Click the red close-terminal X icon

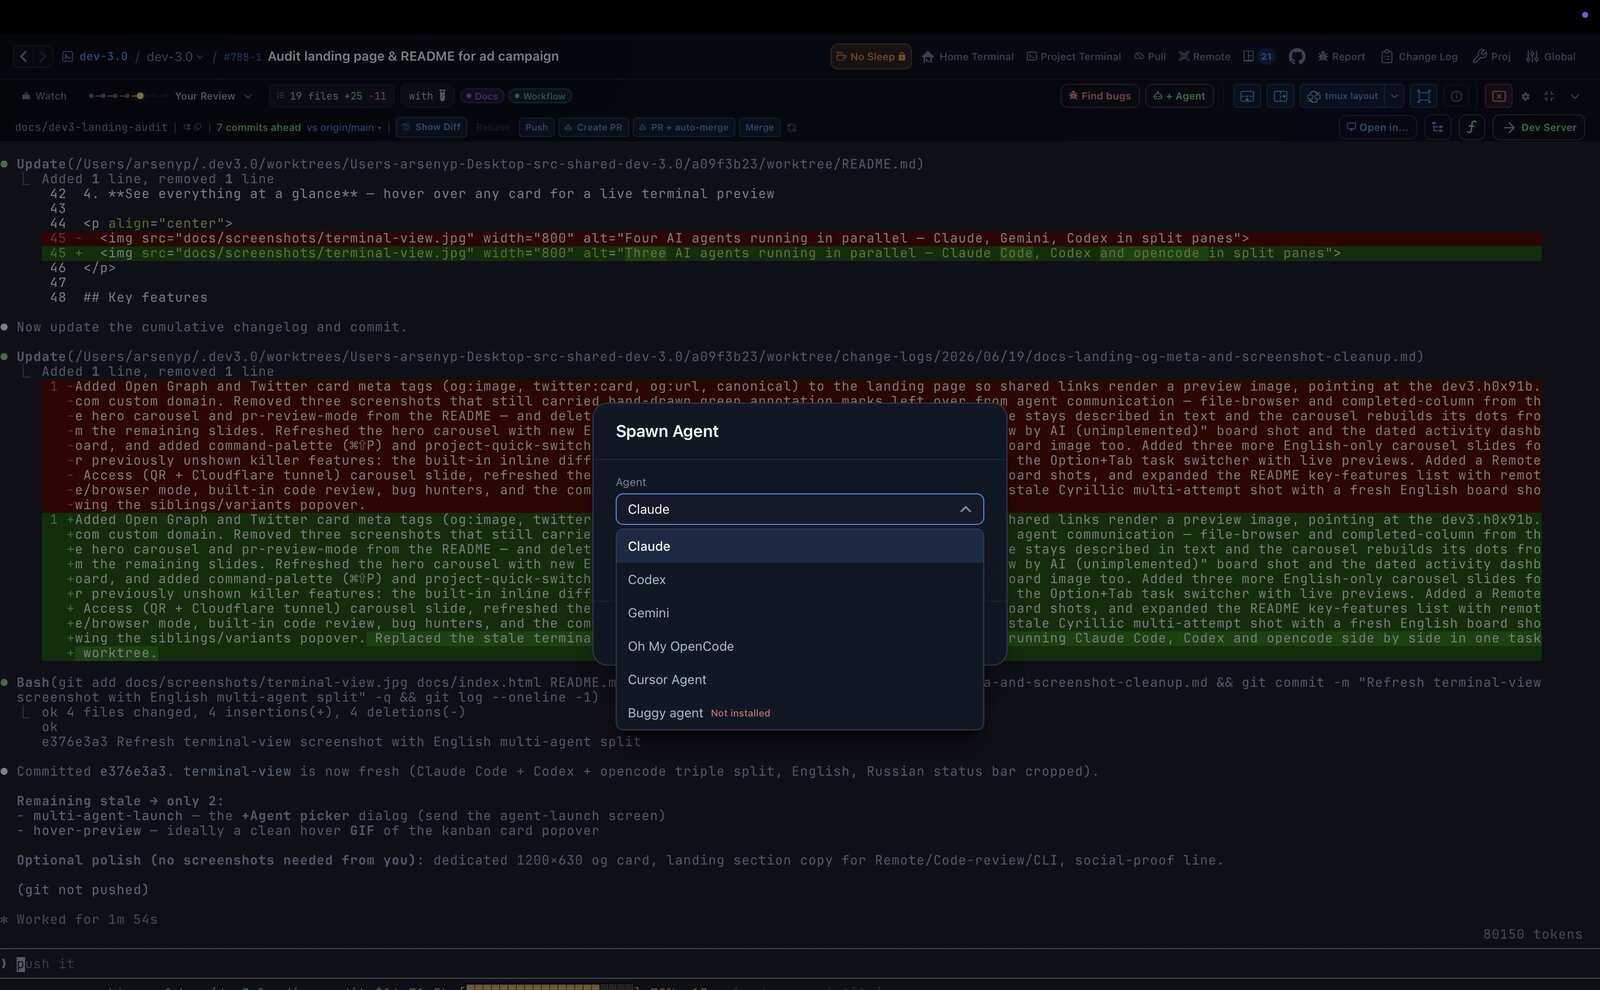point(1498,96)
